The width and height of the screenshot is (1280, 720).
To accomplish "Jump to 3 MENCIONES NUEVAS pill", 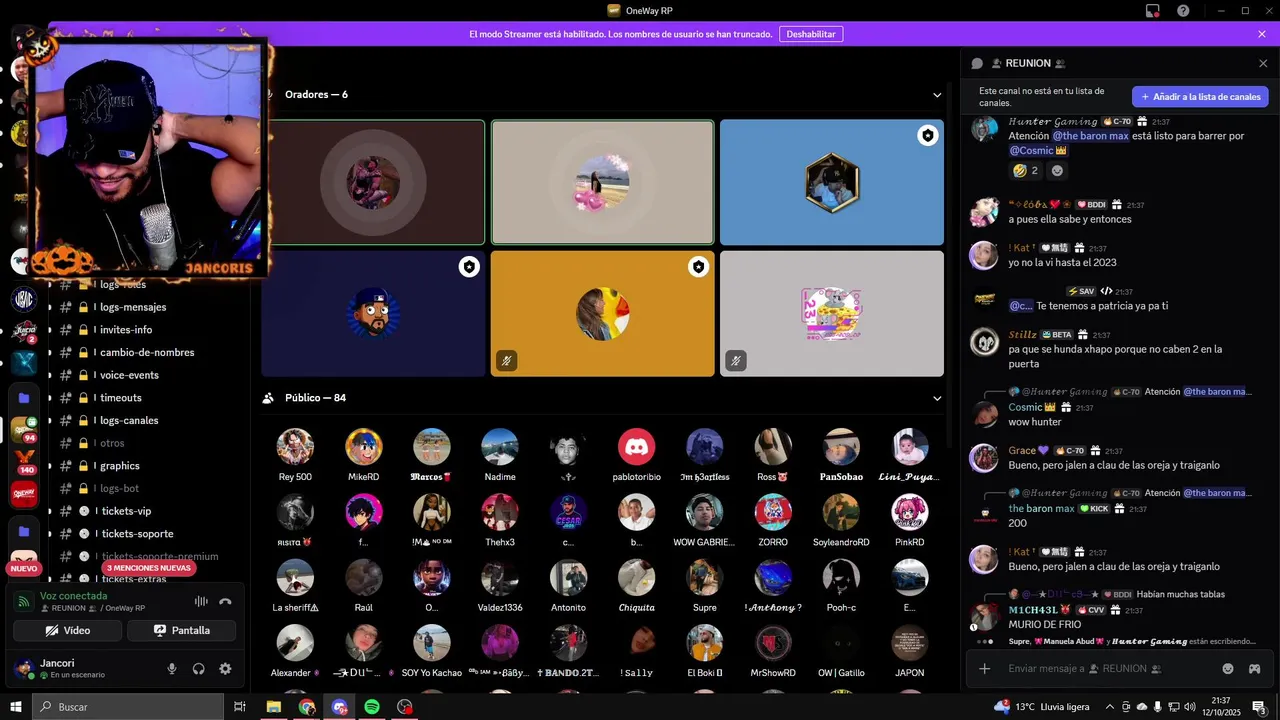I will click(148, 568).
